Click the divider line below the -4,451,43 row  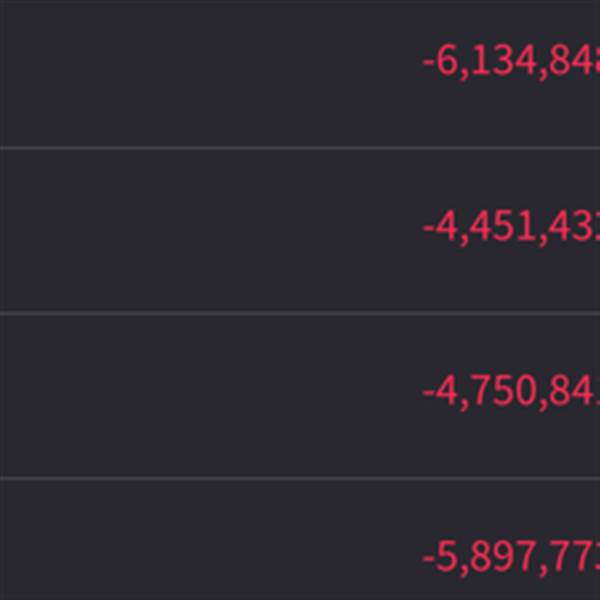click(x=300, y=313)
